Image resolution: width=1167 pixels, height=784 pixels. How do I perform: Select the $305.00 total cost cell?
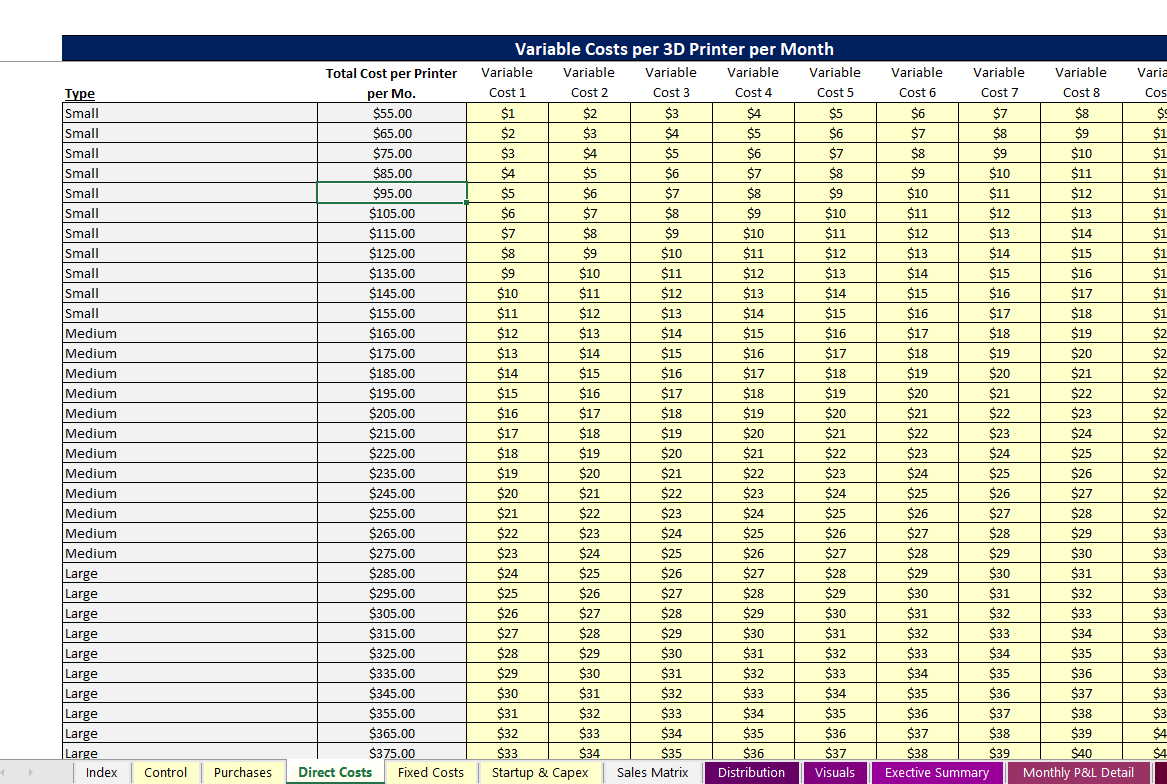(x=392, y=614)
